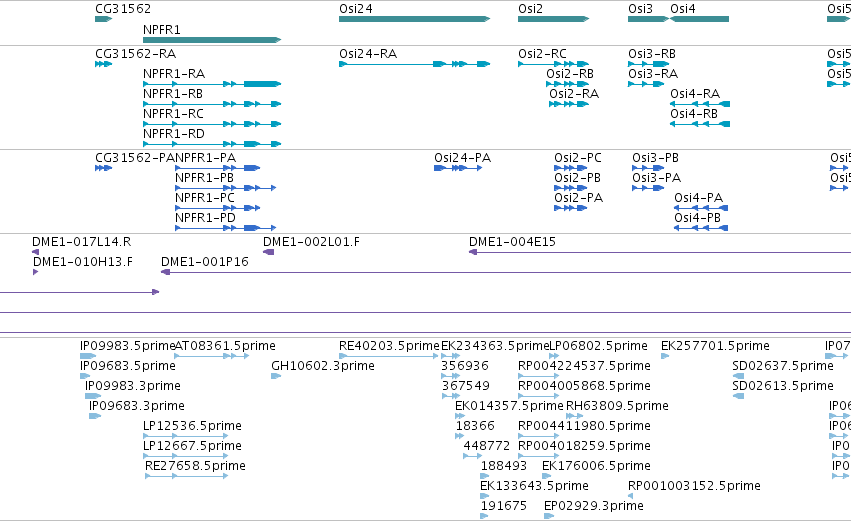Click the EK014357.5prime label
This screenshot has width=851, height=521.
509,406
